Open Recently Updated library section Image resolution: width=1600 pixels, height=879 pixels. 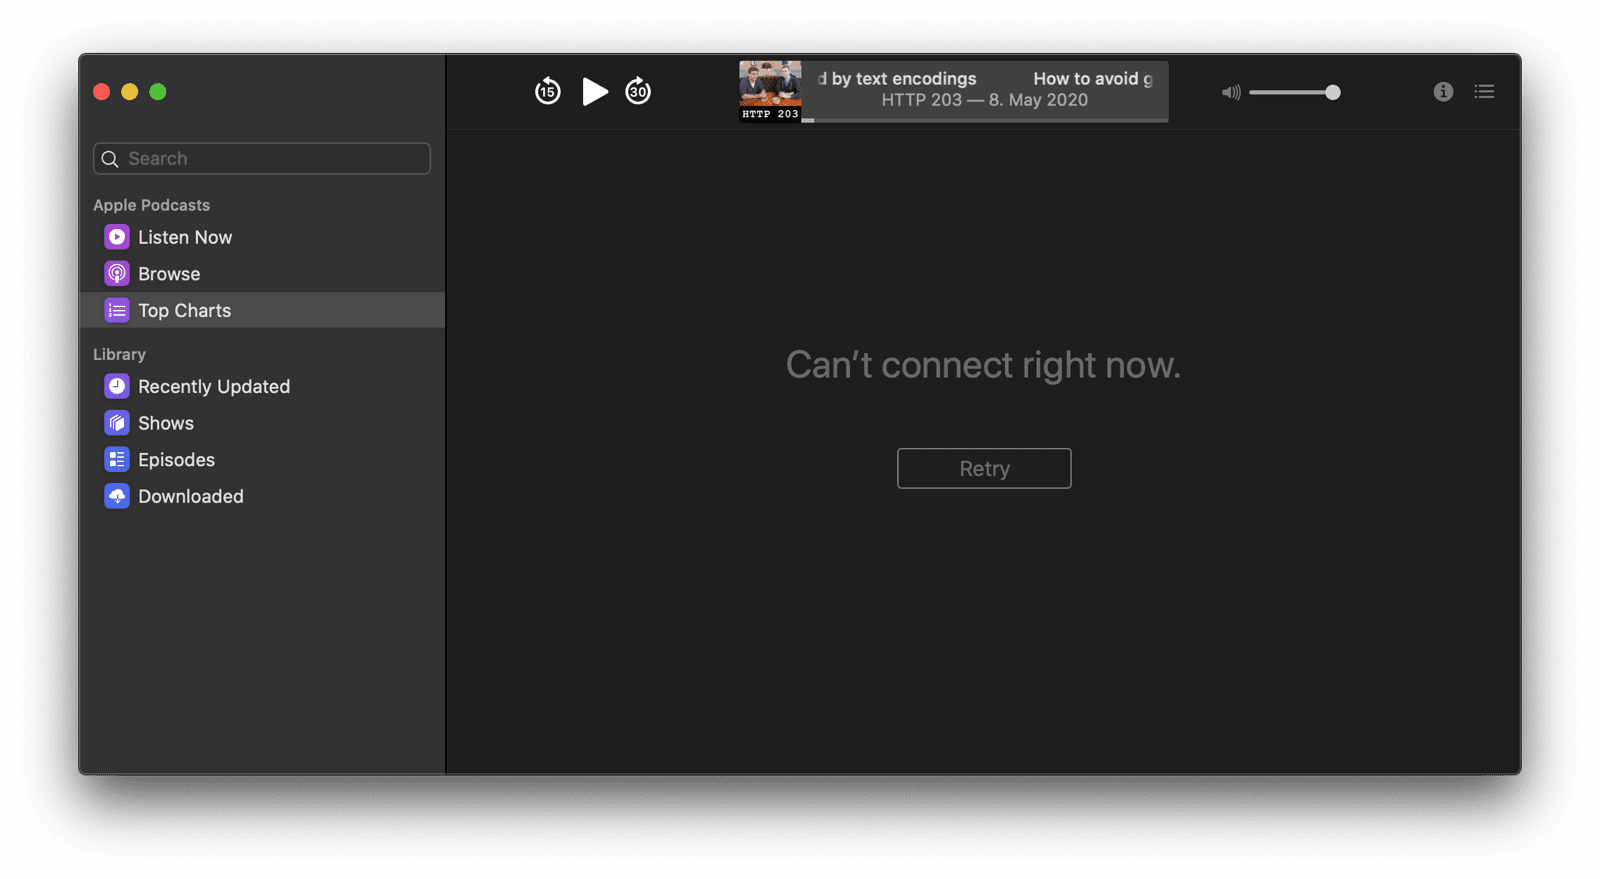click(x=213, y=387)
